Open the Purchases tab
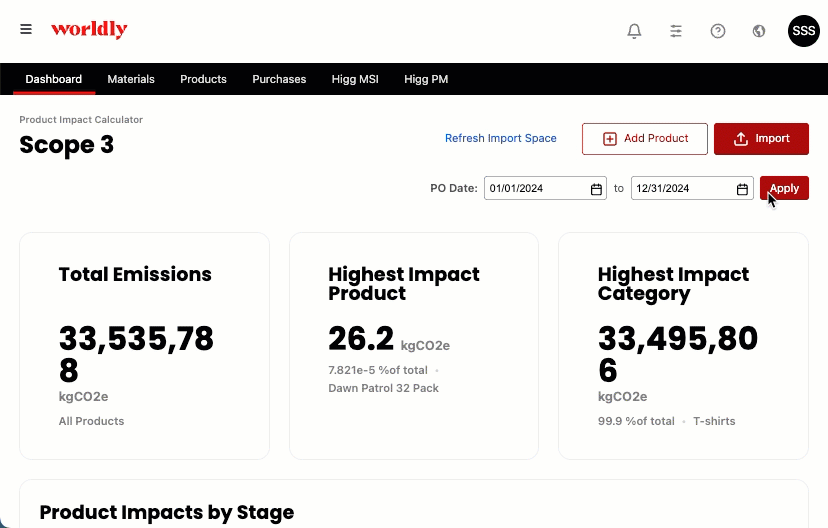This screenshot has width=828, height=528. point(279,79)
